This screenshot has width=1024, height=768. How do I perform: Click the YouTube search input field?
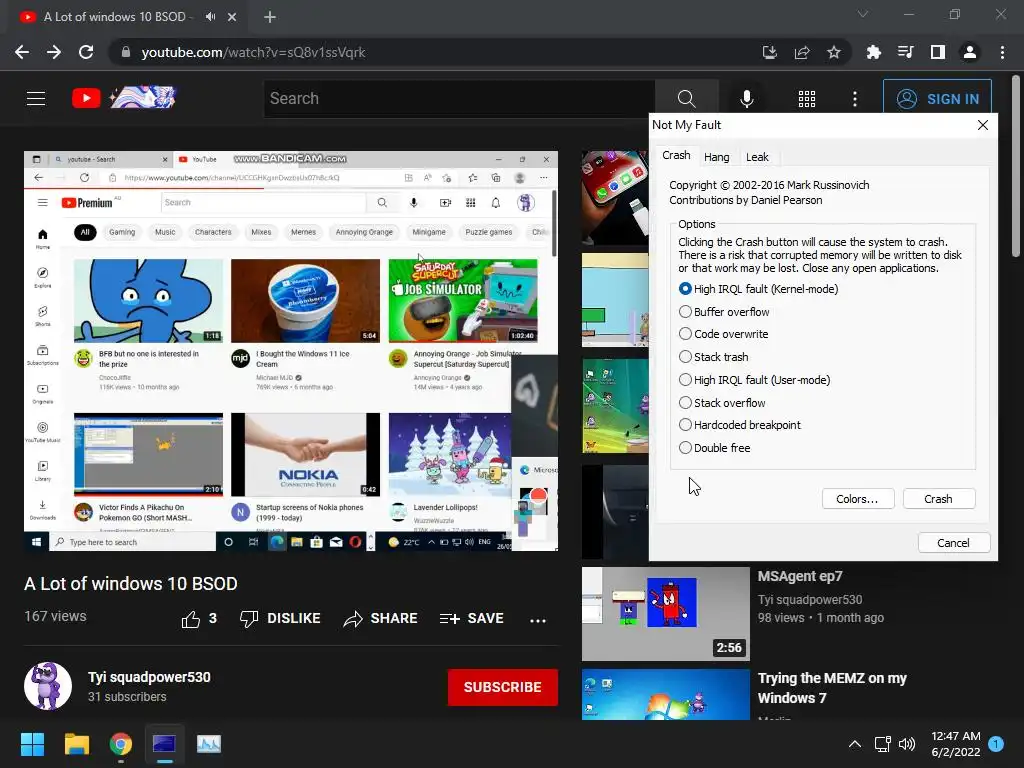click(459, 99)
